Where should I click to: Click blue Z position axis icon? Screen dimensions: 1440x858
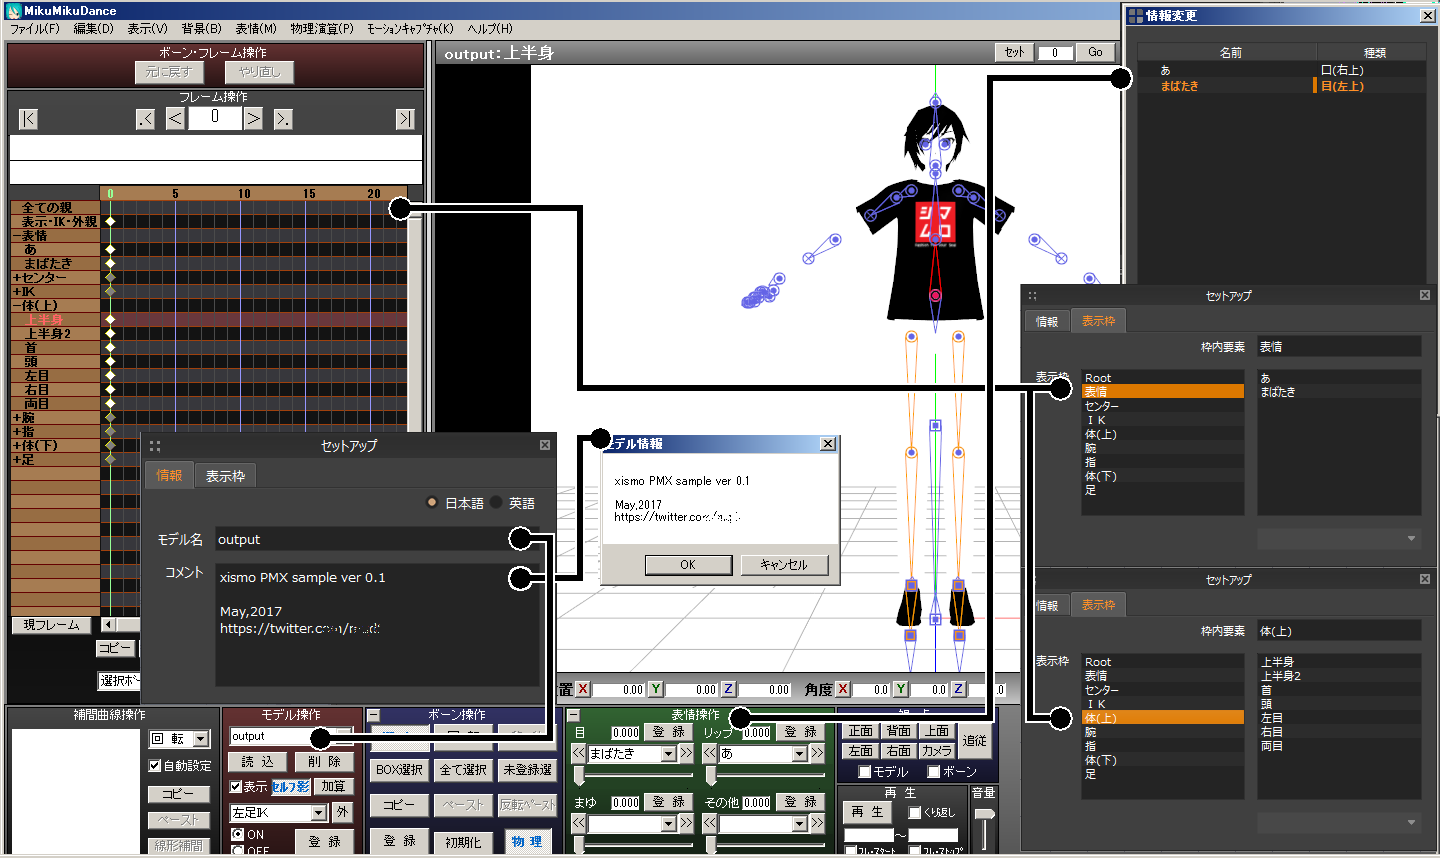point(728,689)
